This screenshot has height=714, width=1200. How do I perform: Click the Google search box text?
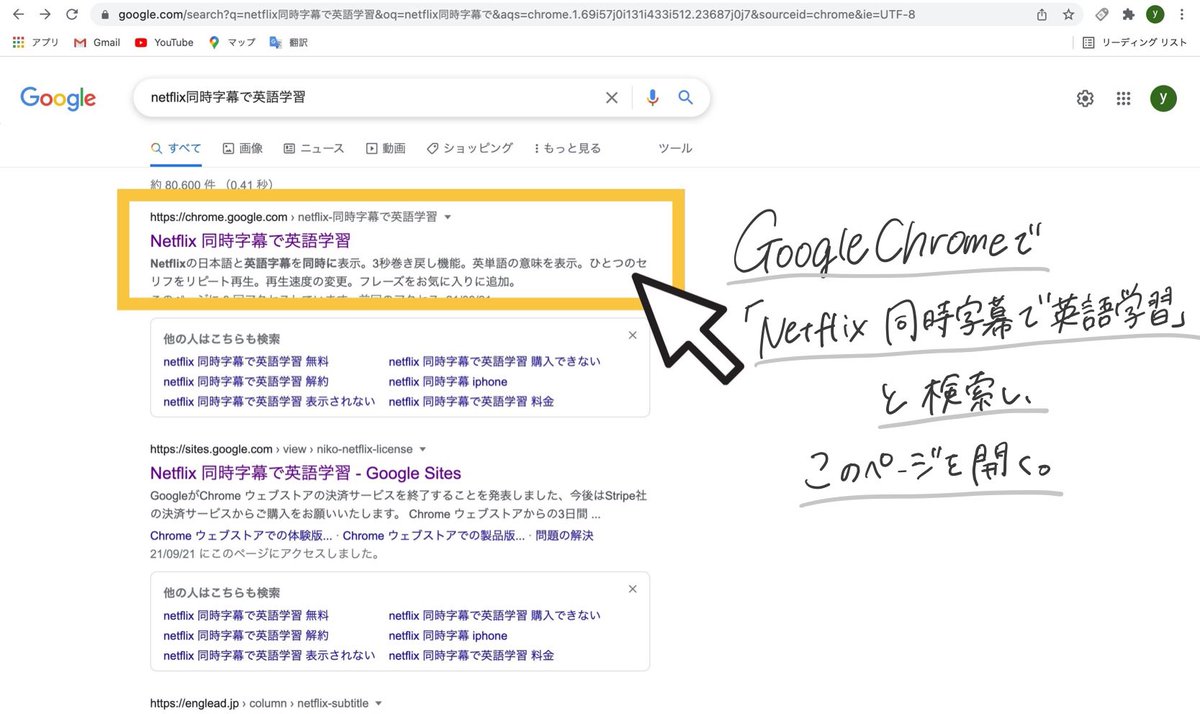[x=228, y=97]
